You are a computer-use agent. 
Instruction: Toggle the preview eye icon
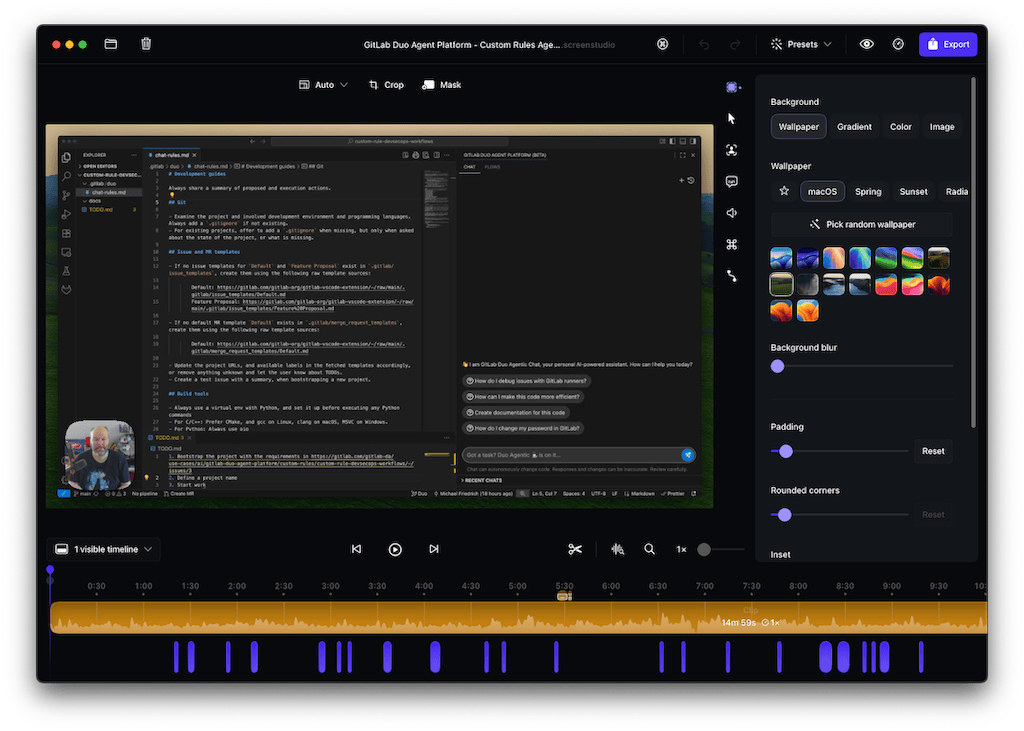coord(866,44)
